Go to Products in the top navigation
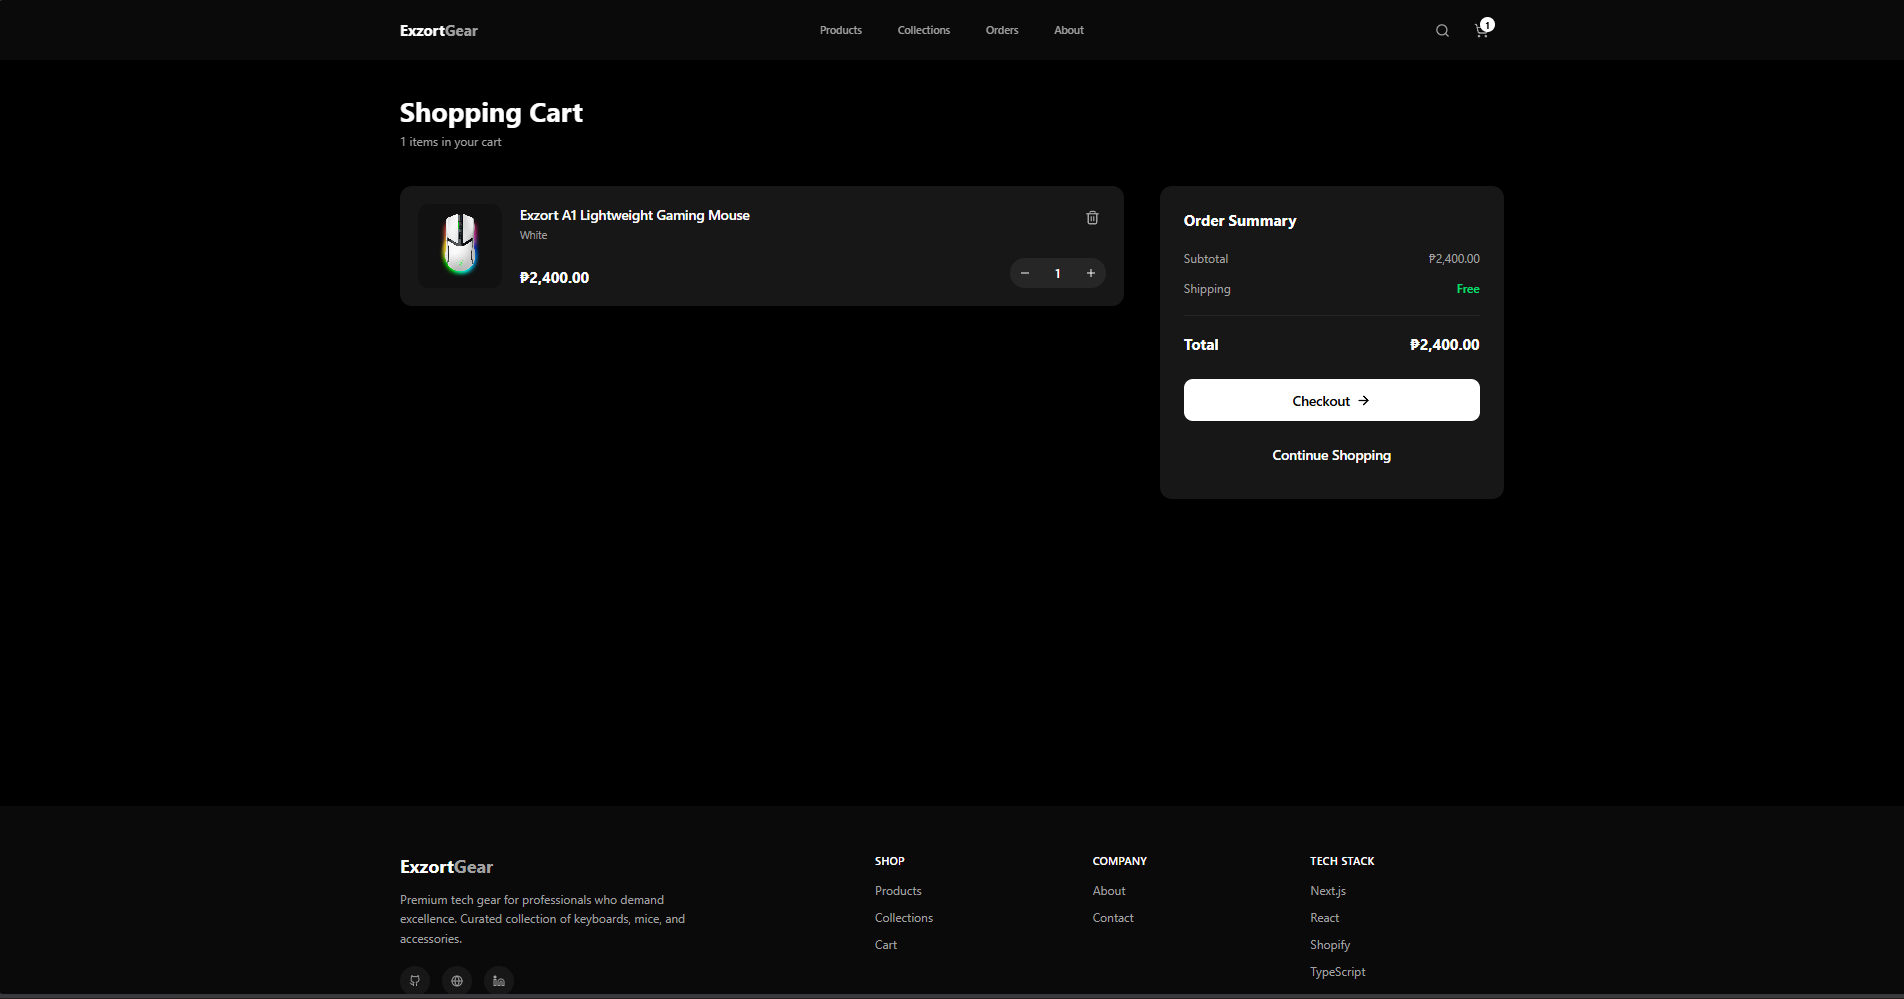The height and width of the screenshot is (999, 1904). pyautogui.click(x=840, y=30)
